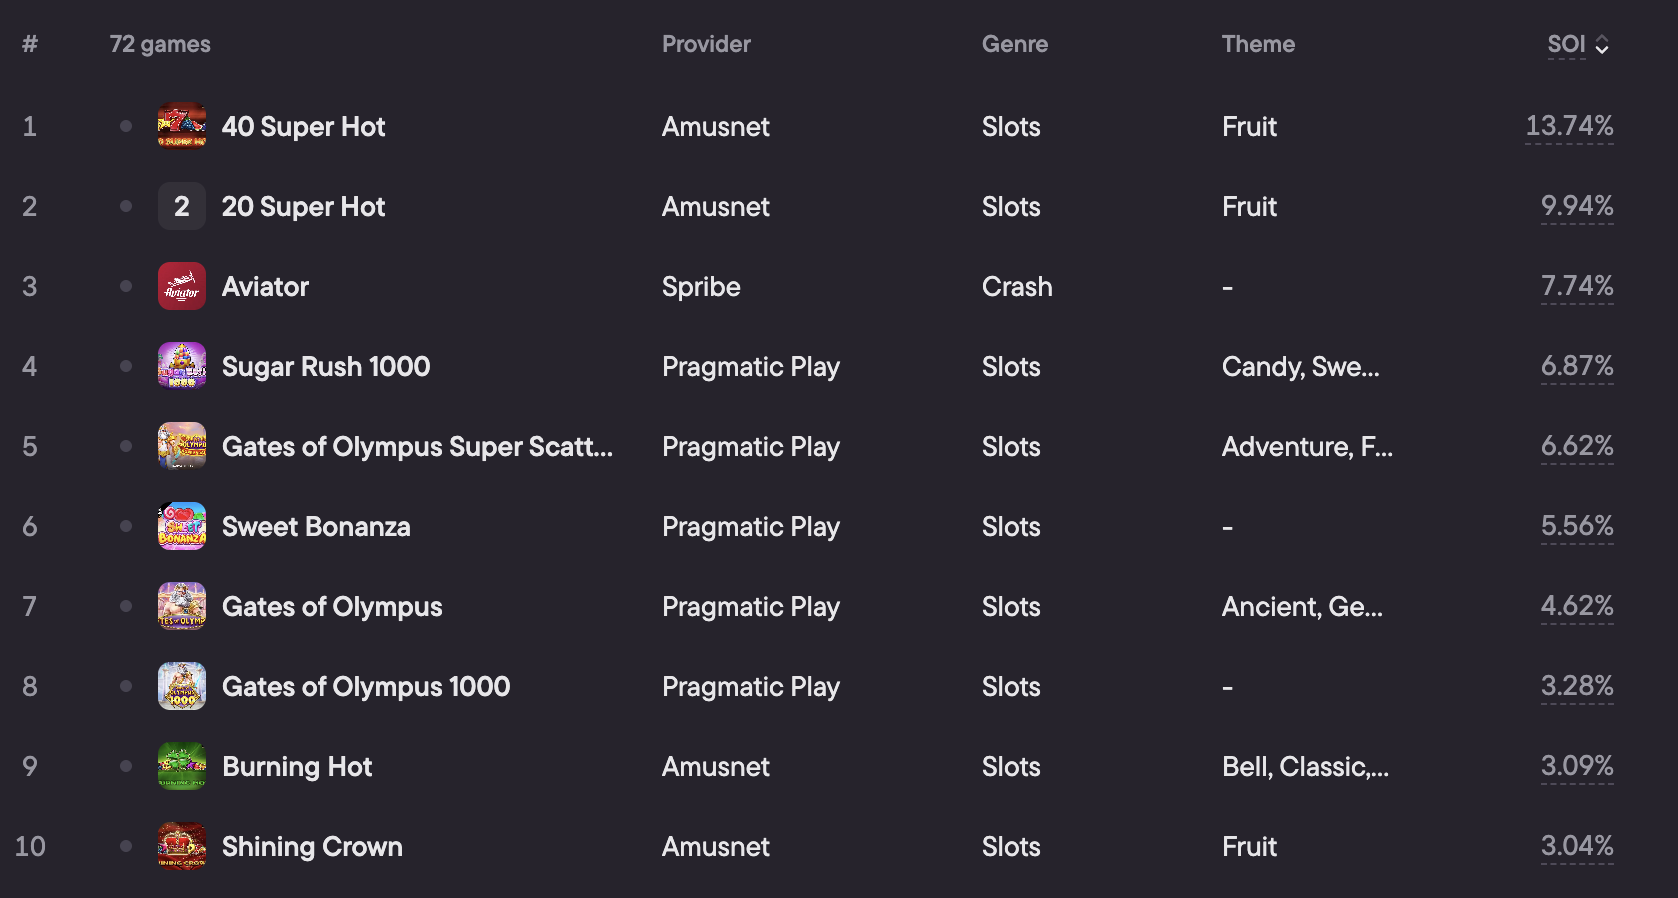Click the status dot next to Aviator
This screenshot has height=898, width=1678.
[126, 286]
